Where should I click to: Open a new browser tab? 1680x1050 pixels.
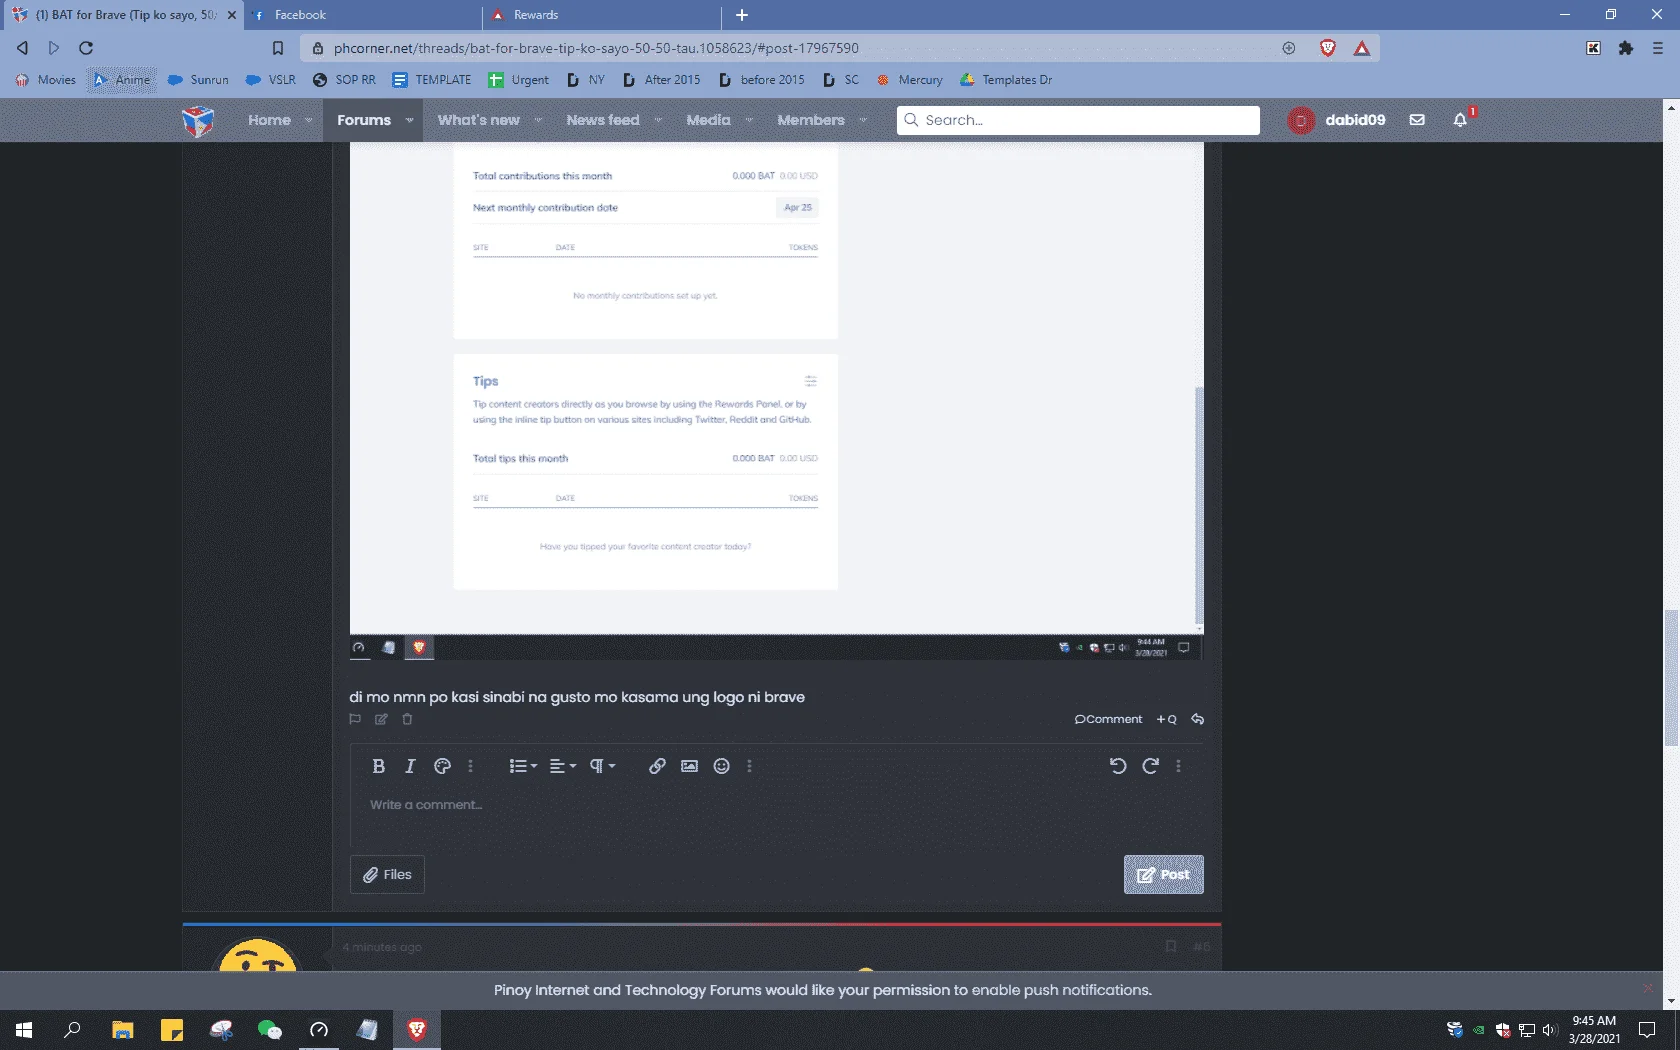tap(742, 15)
